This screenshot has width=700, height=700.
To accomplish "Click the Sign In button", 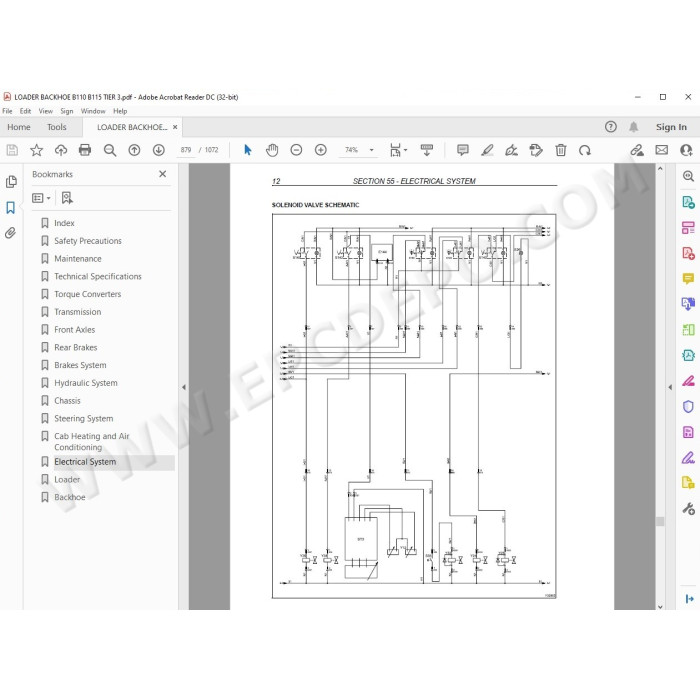I will point(671,127).
